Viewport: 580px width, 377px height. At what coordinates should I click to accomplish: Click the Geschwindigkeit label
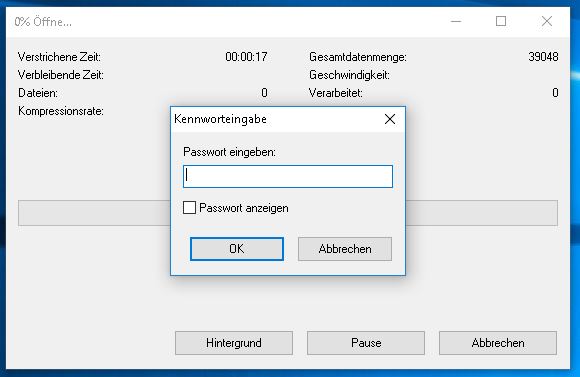click(x=350, y=75)
